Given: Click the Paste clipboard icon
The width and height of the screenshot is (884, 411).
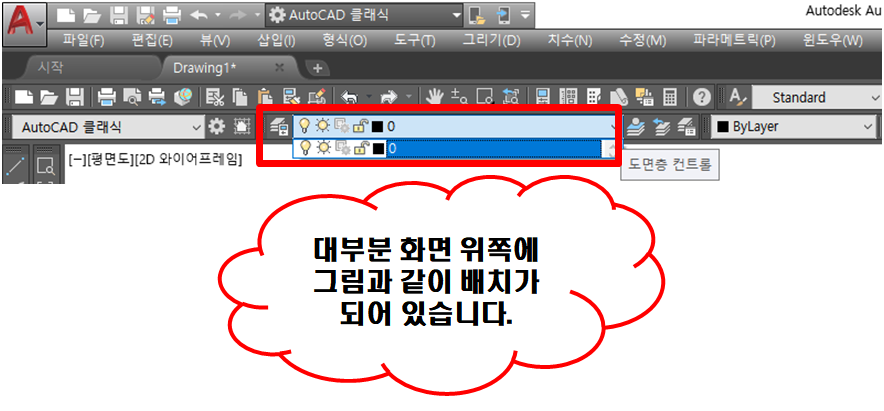Looking at the screenshot, I should pos(266,98).
